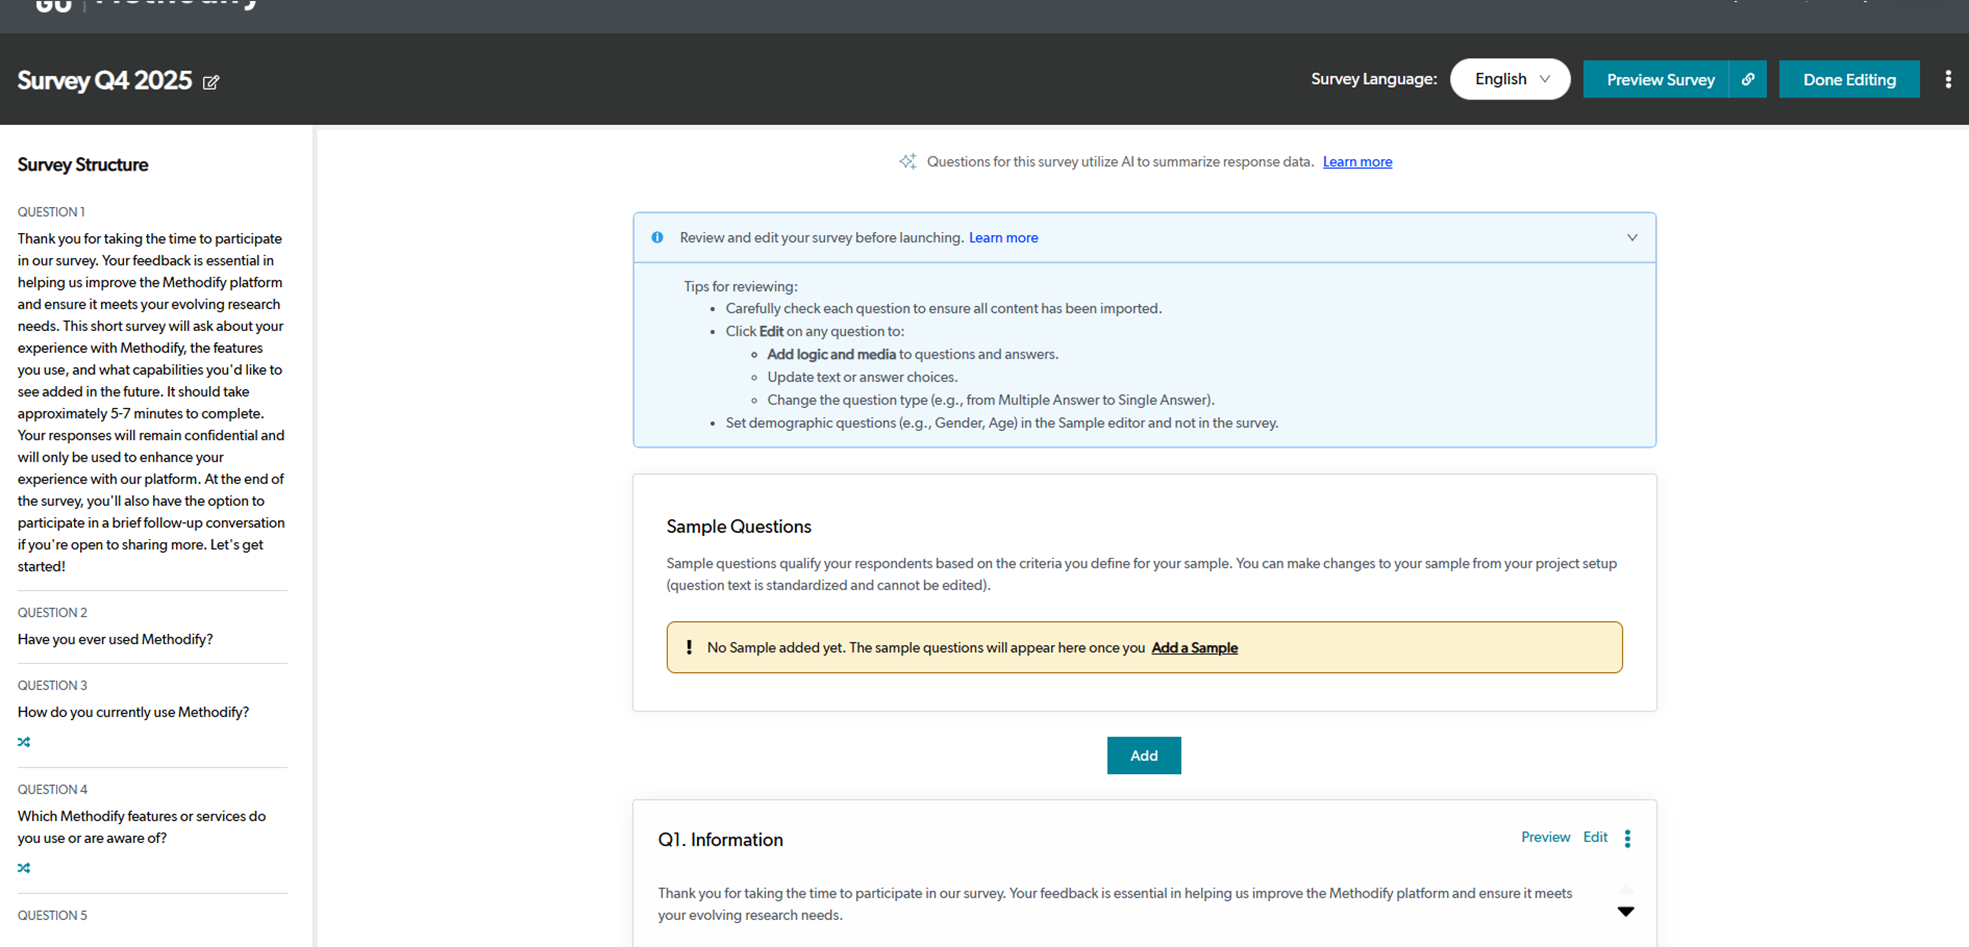Click the pencil icon beside Survey Q4 2025
The width and height of the screenshot is (1969, 947).
(211, 82)
